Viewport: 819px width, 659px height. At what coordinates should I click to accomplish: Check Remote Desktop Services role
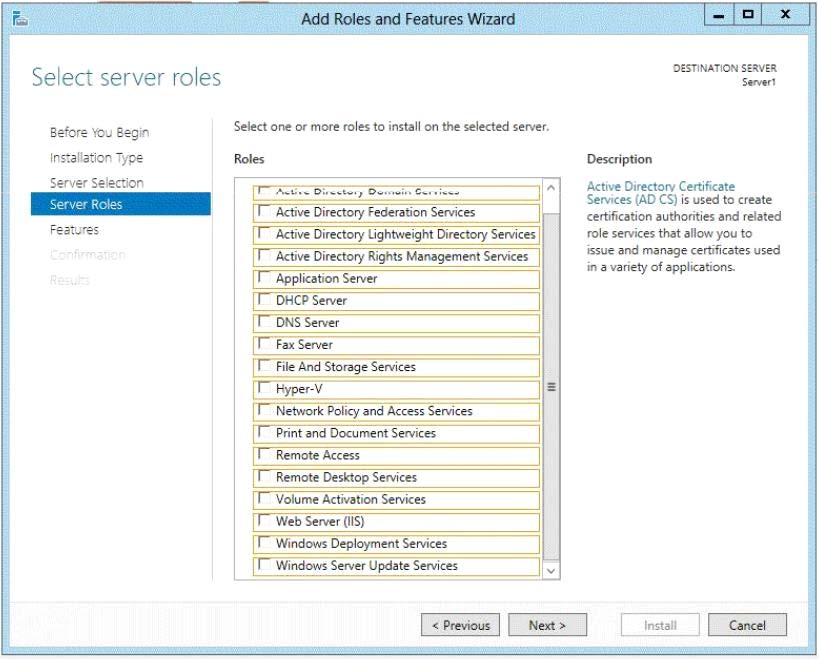[263, 477]
